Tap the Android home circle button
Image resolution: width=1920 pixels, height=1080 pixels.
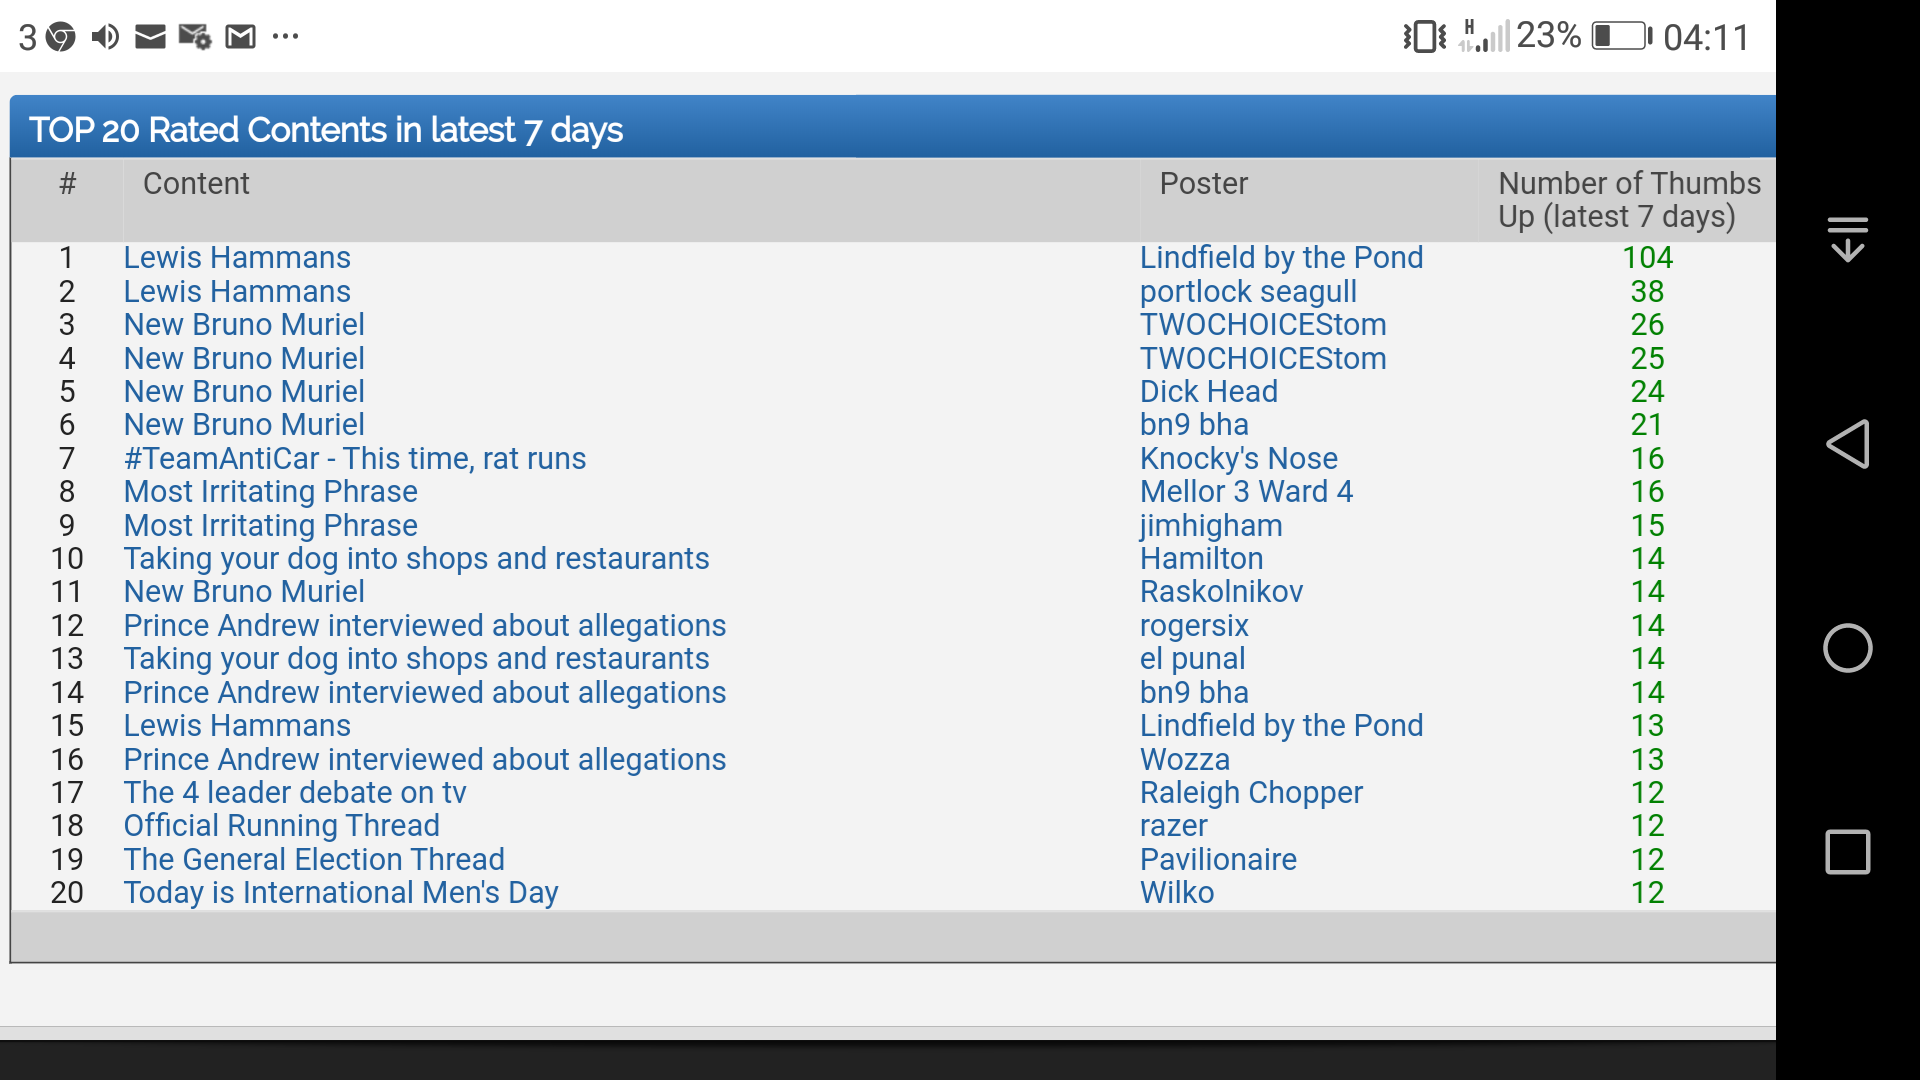point(1847,648)
